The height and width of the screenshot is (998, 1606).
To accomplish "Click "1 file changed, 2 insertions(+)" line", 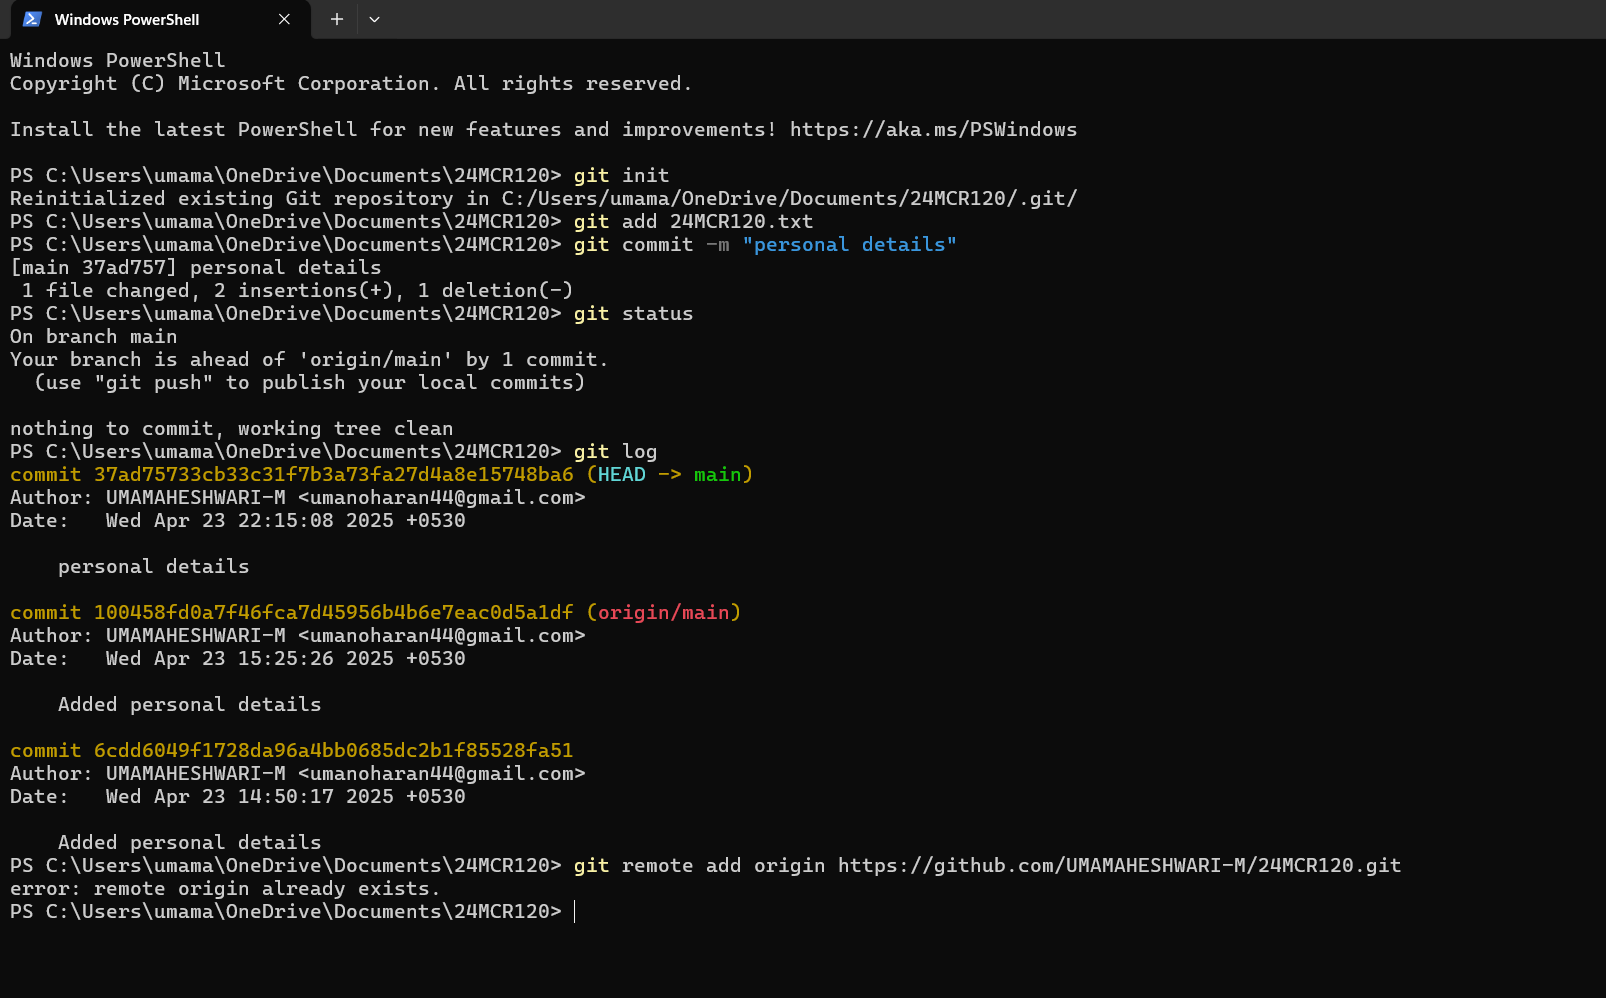I will point(297,291).
